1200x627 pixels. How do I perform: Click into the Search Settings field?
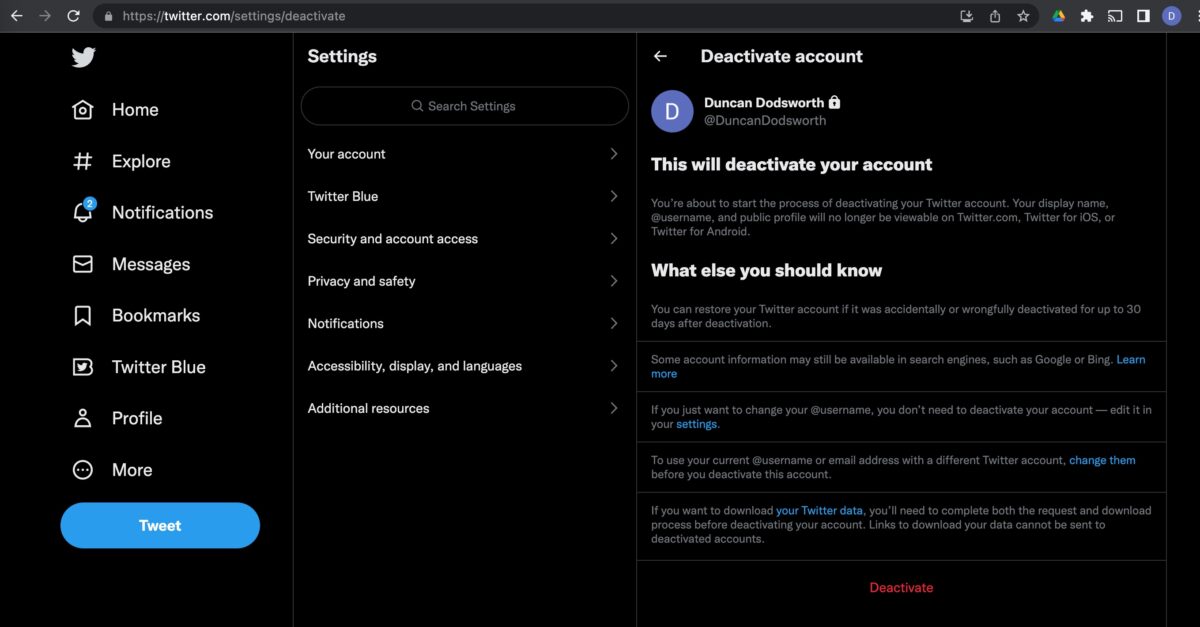pos(465,106)
